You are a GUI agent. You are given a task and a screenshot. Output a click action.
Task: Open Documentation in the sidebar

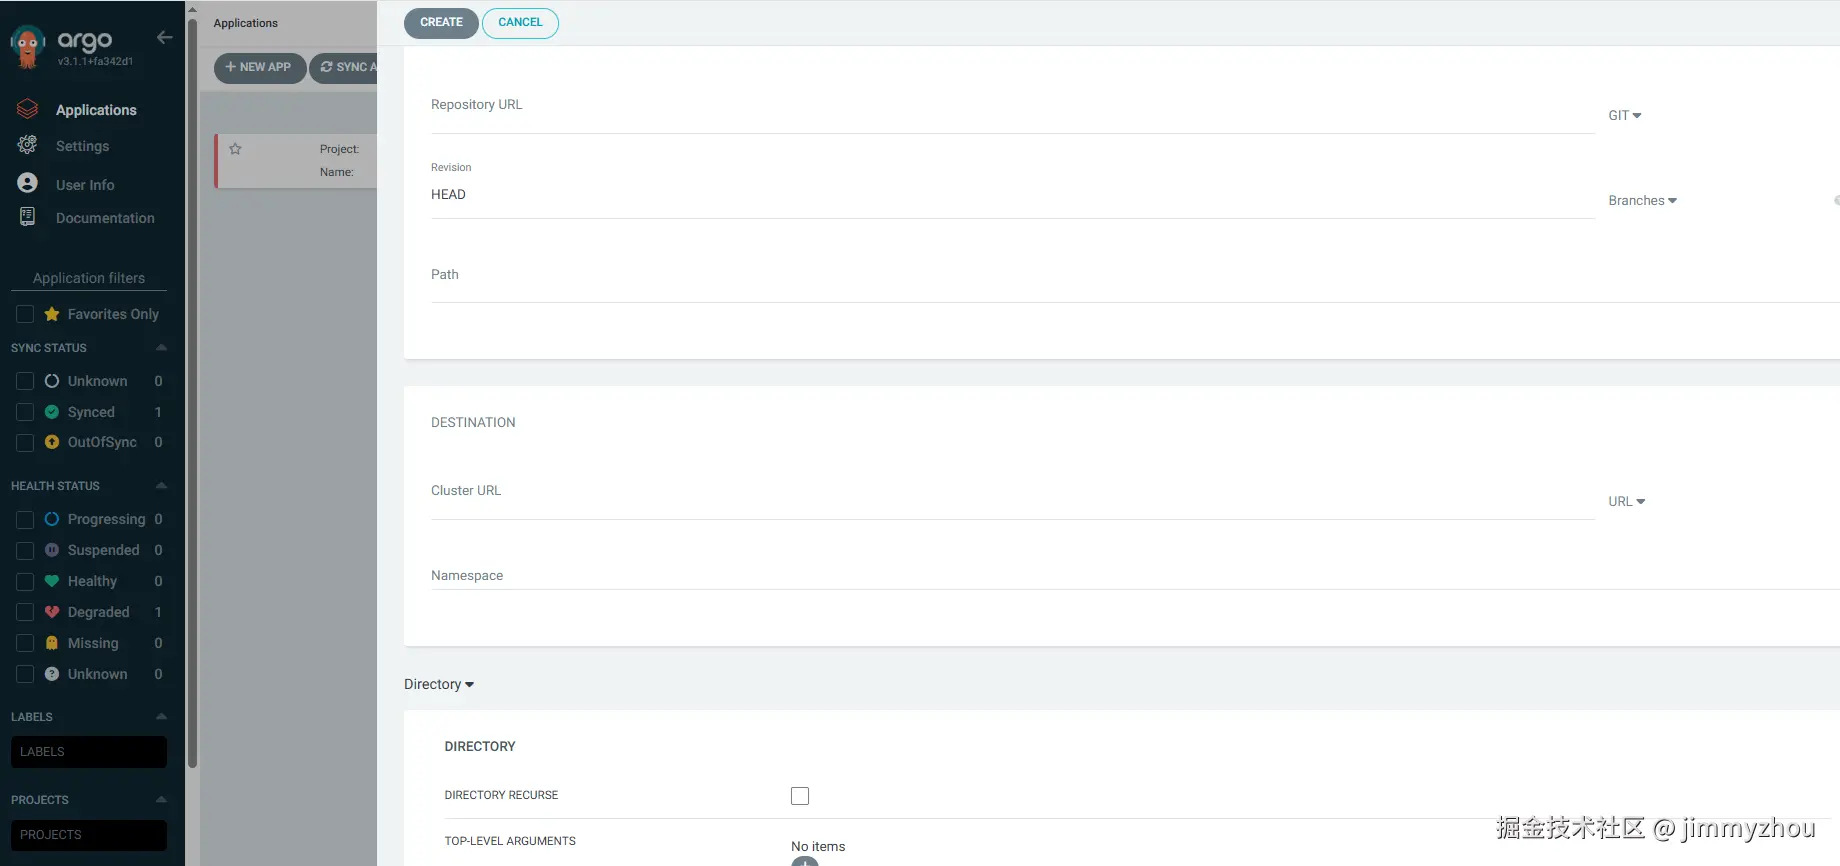click(105, 218)
